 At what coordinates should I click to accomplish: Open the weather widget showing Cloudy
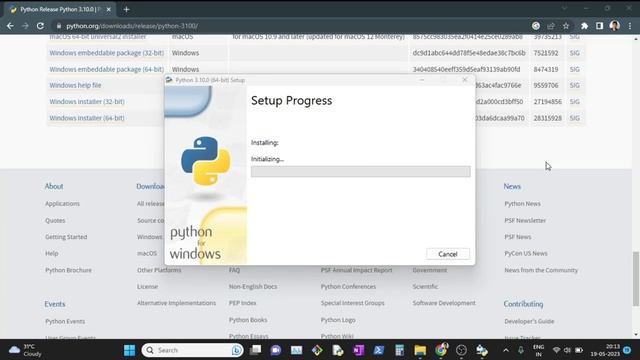[x=25, y=350]
